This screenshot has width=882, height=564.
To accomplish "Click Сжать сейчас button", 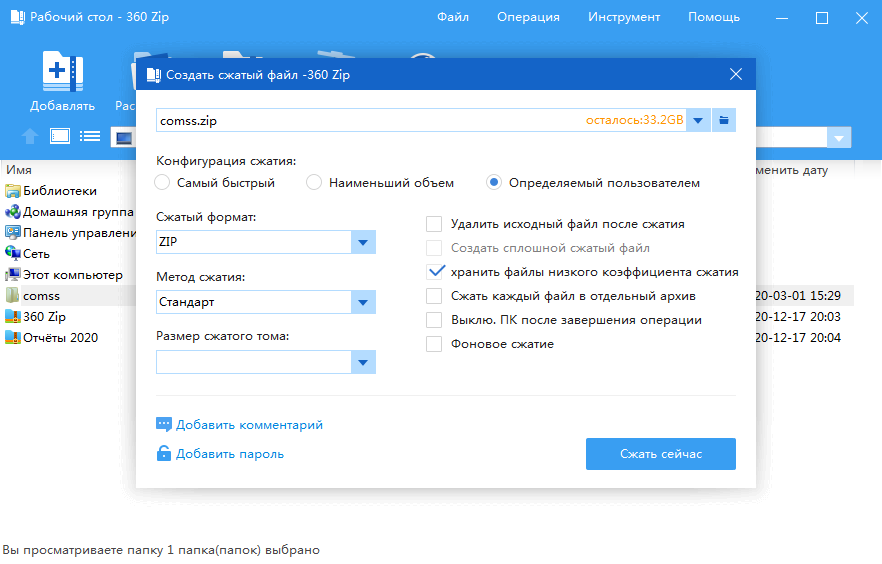I will coord(660,454).
